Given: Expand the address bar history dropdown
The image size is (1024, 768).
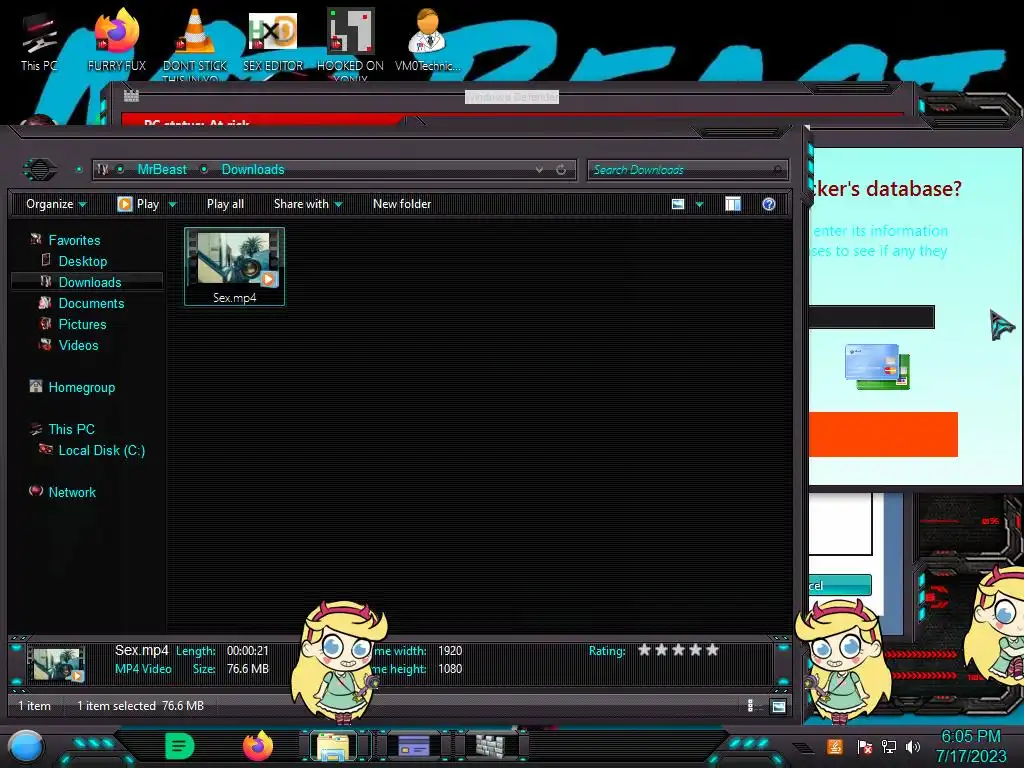Looking at the screenshot, I should [x=539, y=169].
